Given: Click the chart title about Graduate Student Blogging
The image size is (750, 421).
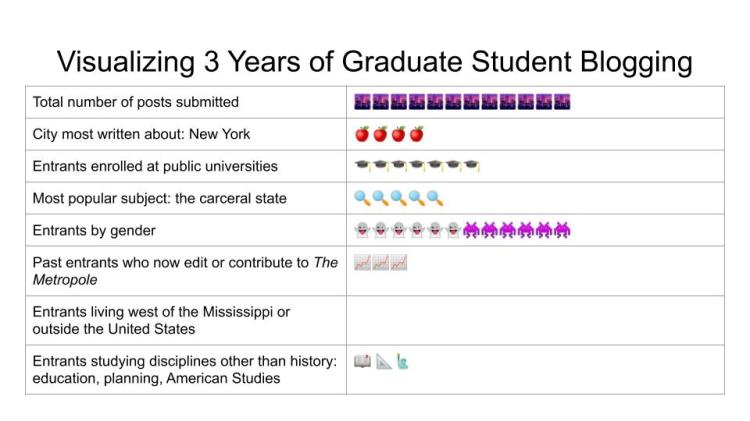Looking at the screenshot, I should point(374,61).
